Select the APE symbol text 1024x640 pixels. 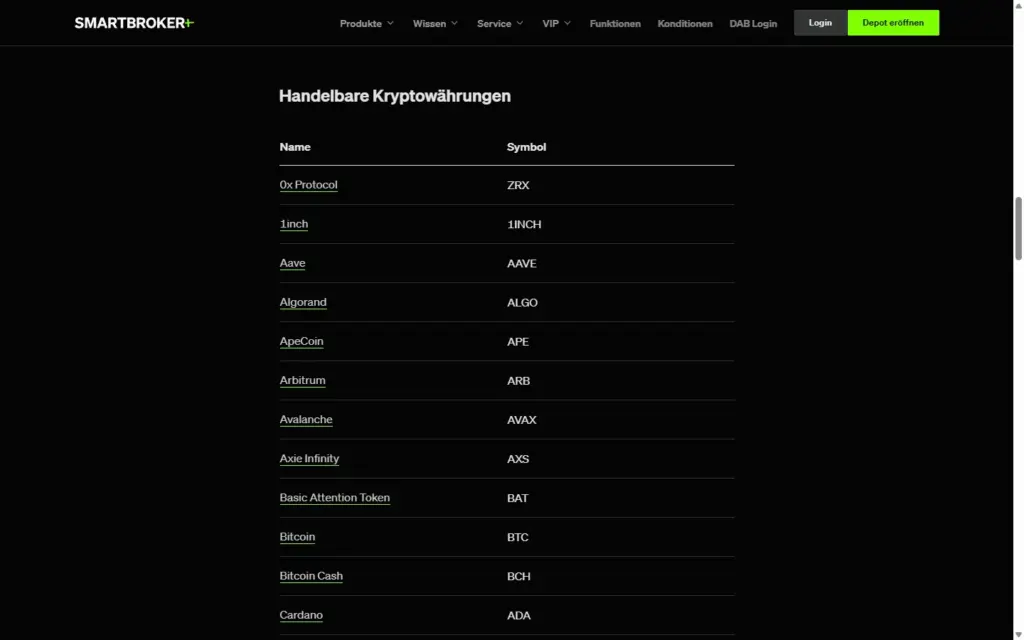(x=518, y=342)
